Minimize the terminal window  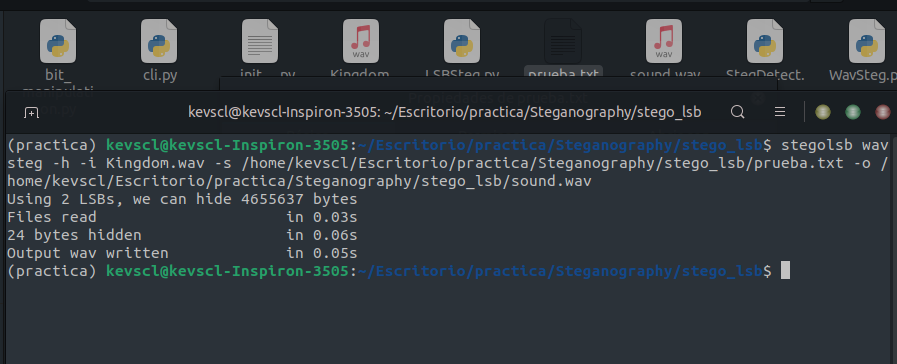point(823,112)
